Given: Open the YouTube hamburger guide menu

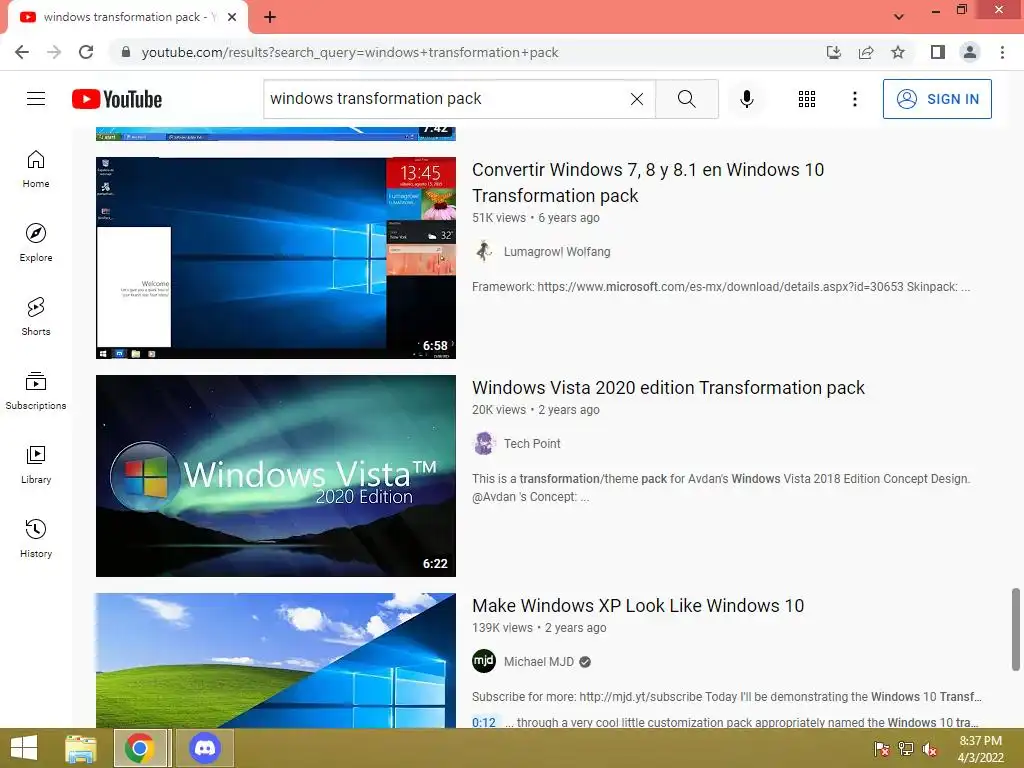Looking at the screenshot, I should click(x=36, y=99).
